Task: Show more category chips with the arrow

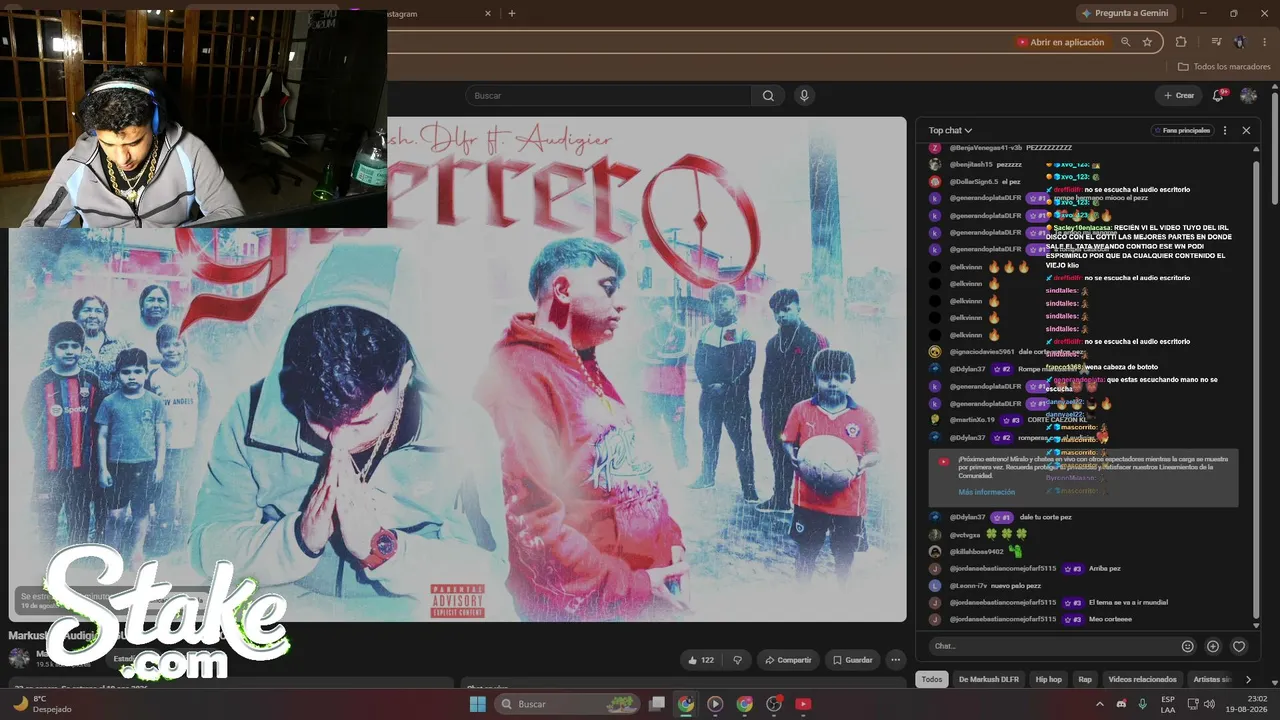Action: click(1248, 679)
